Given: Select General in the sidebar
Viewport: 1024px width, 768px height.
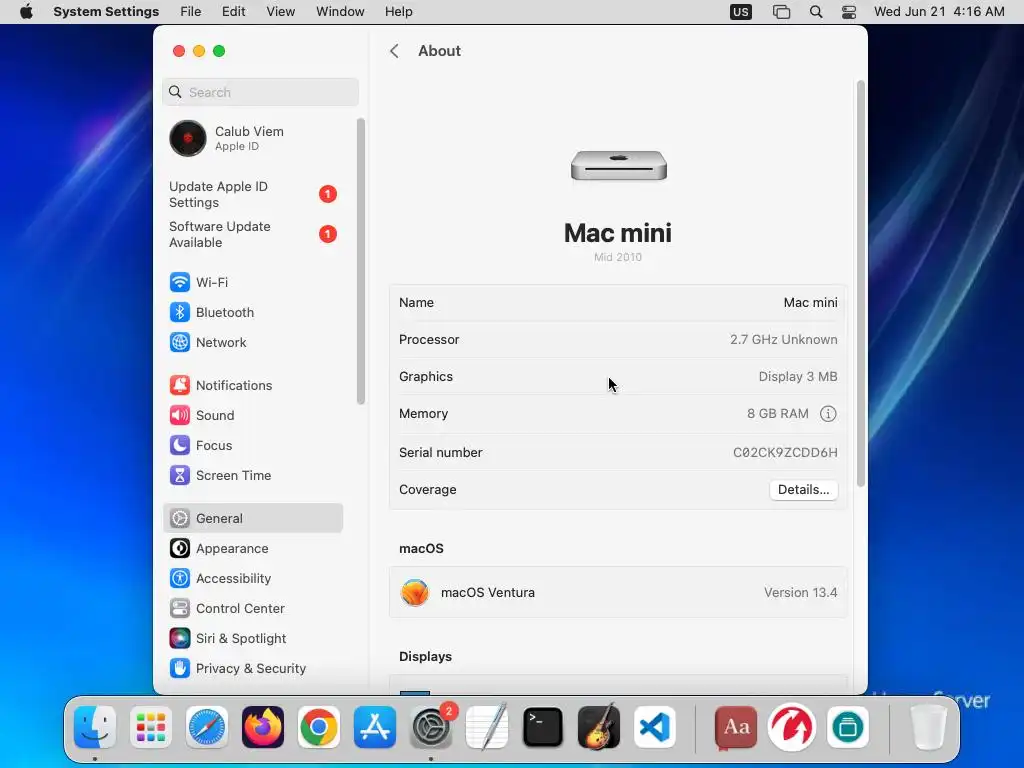Looking at the screenshot, I should tap(253, 519).
